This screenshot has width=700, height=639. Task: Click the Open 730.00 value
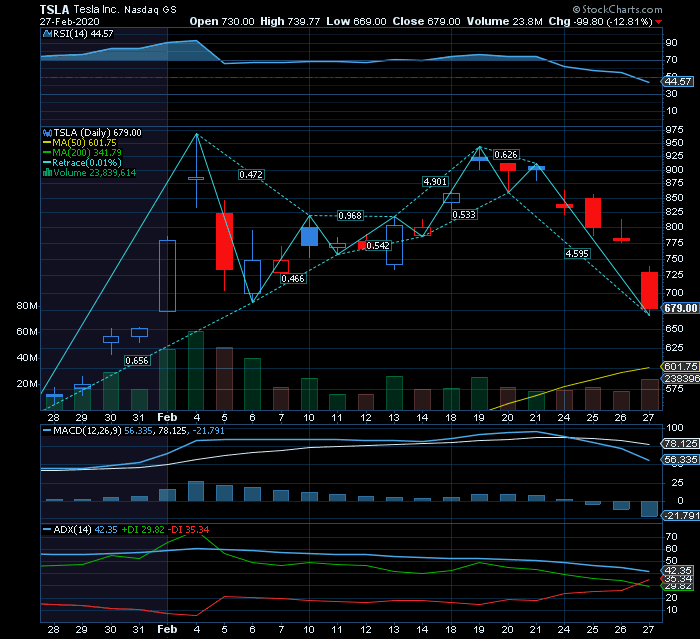click(x=222, y=21)
